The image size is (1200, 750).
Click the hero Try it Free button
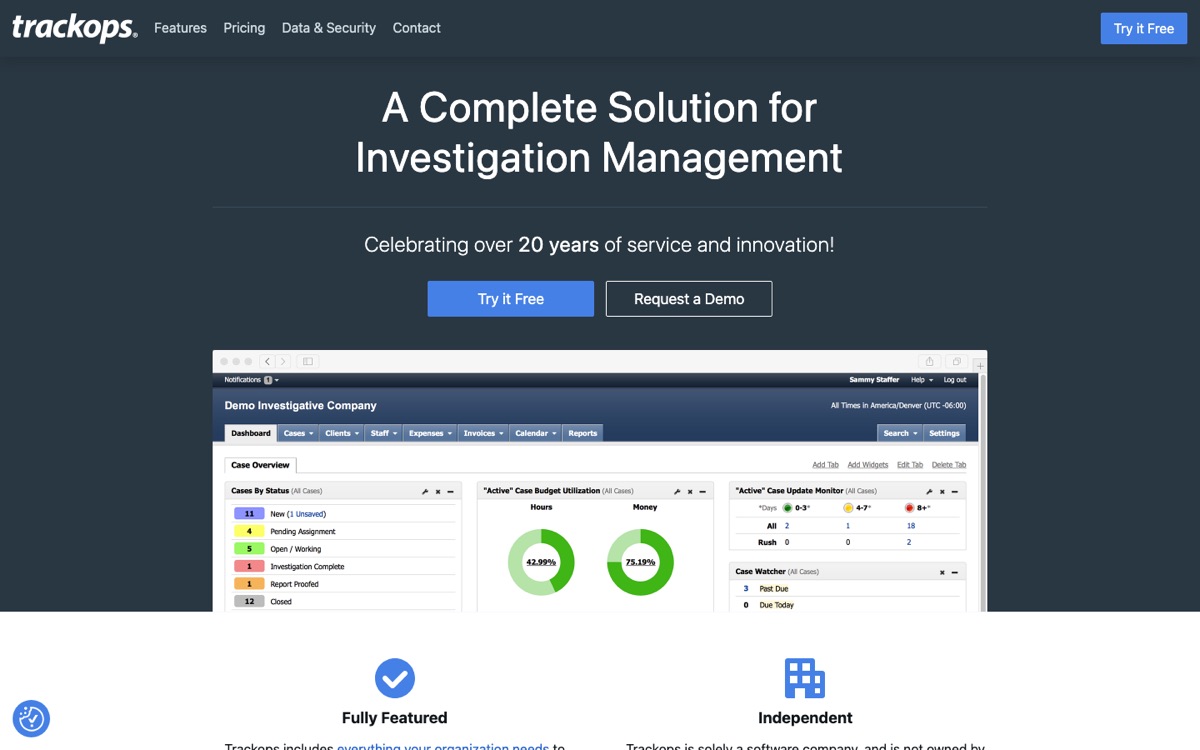511,299
